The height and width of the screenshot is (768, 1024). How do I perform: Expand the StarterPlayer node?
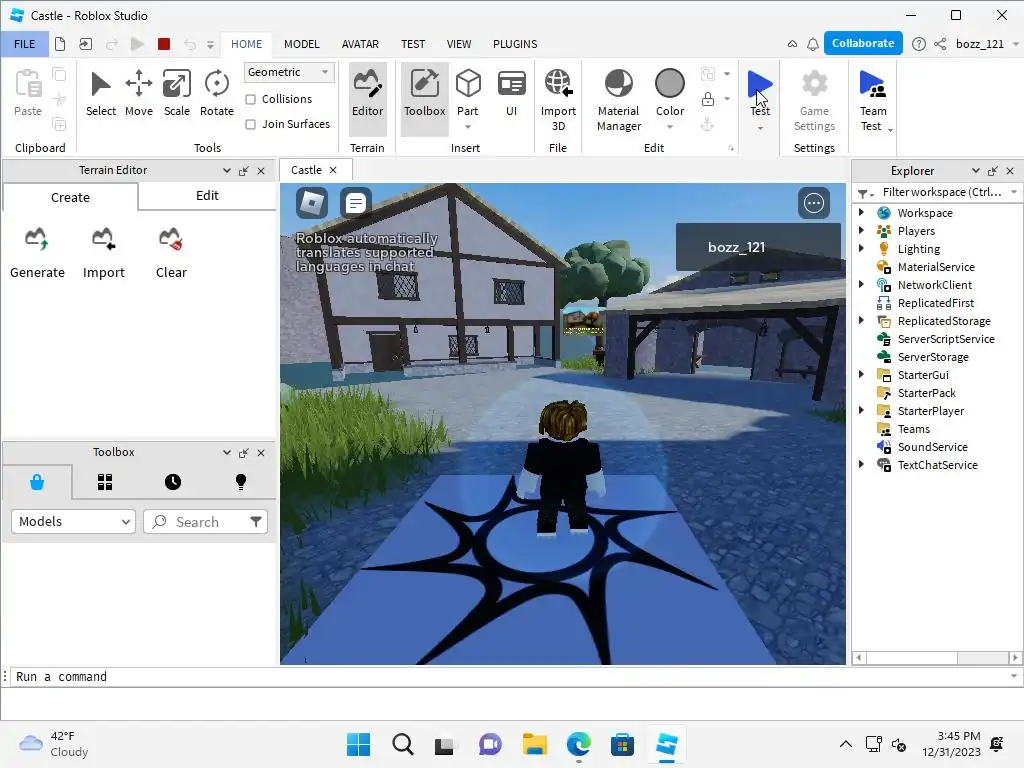[x=861, y=410]
